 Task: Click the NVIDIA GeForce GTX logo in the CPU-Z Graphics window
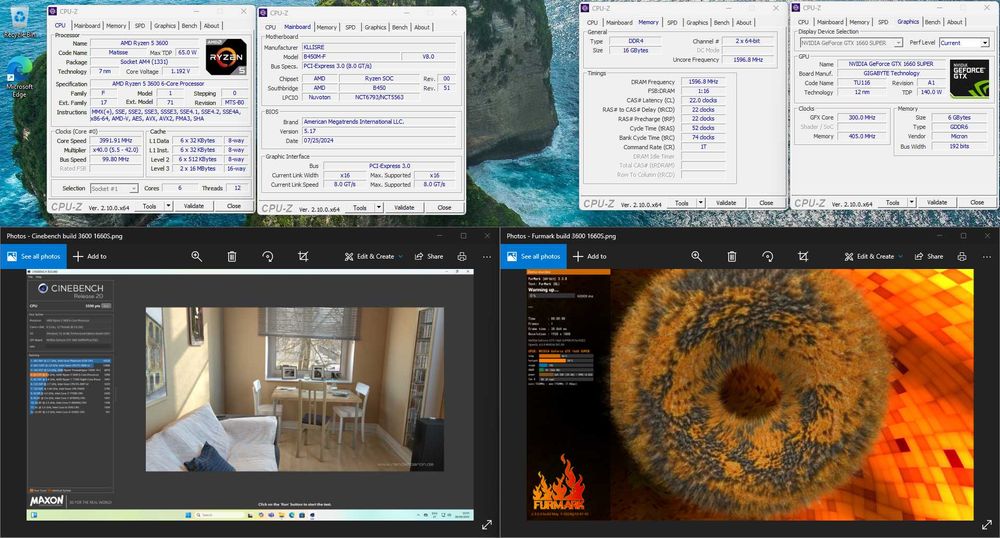click(969, 78)
